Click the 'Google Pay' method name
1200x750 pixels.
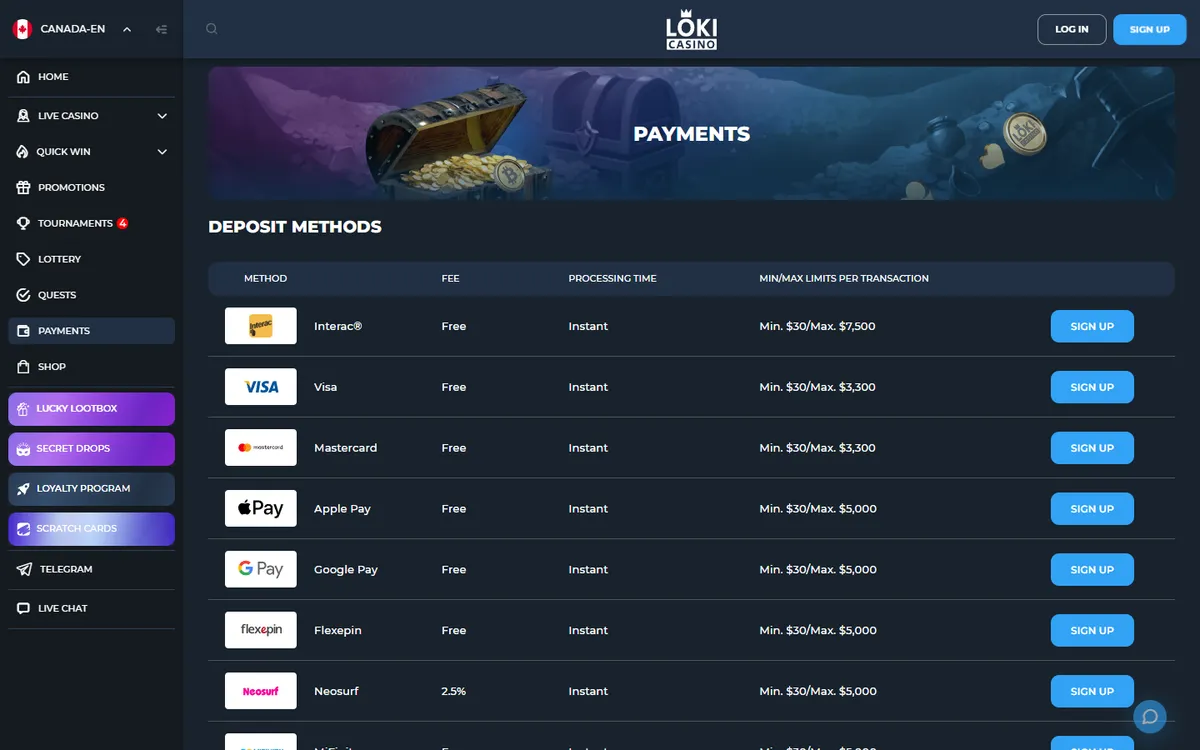346,570
